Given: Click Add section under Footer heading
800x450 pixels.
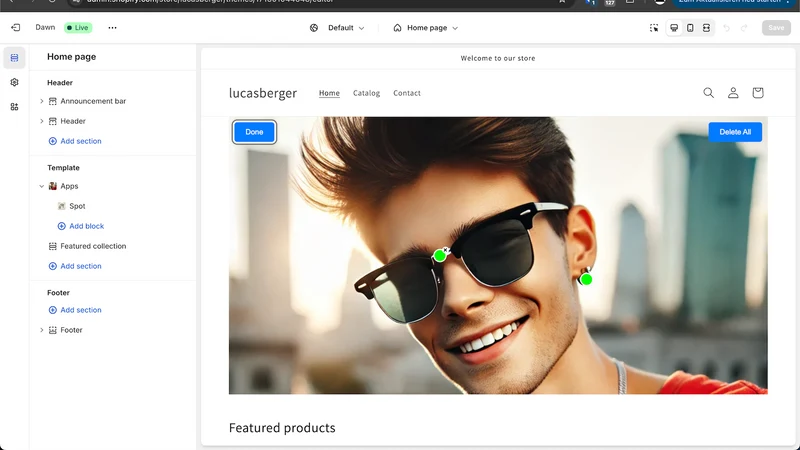Looking at the screenshot, I should coord(75,310).
